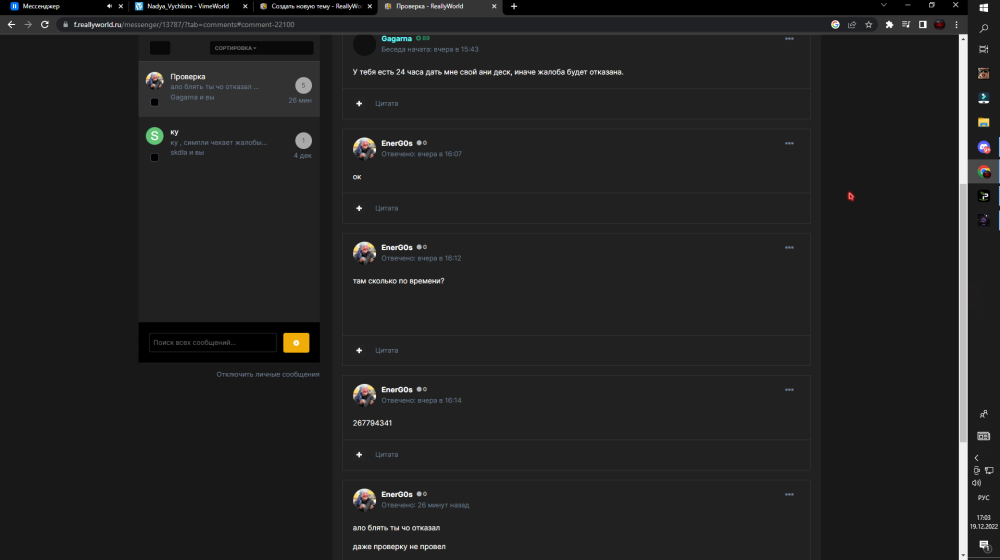
Task: Open the 'ку' conversation with skdla
Action: pyautogui.click(x=229, y=144)
